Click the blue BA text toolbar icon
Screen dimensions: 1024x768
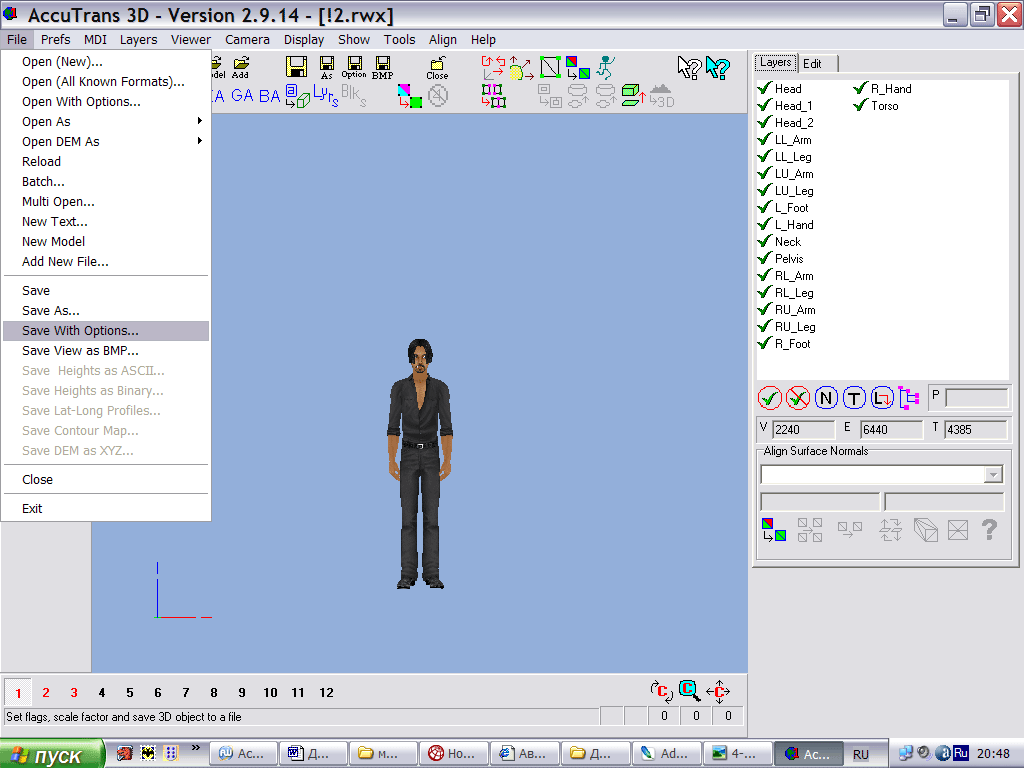269,95
